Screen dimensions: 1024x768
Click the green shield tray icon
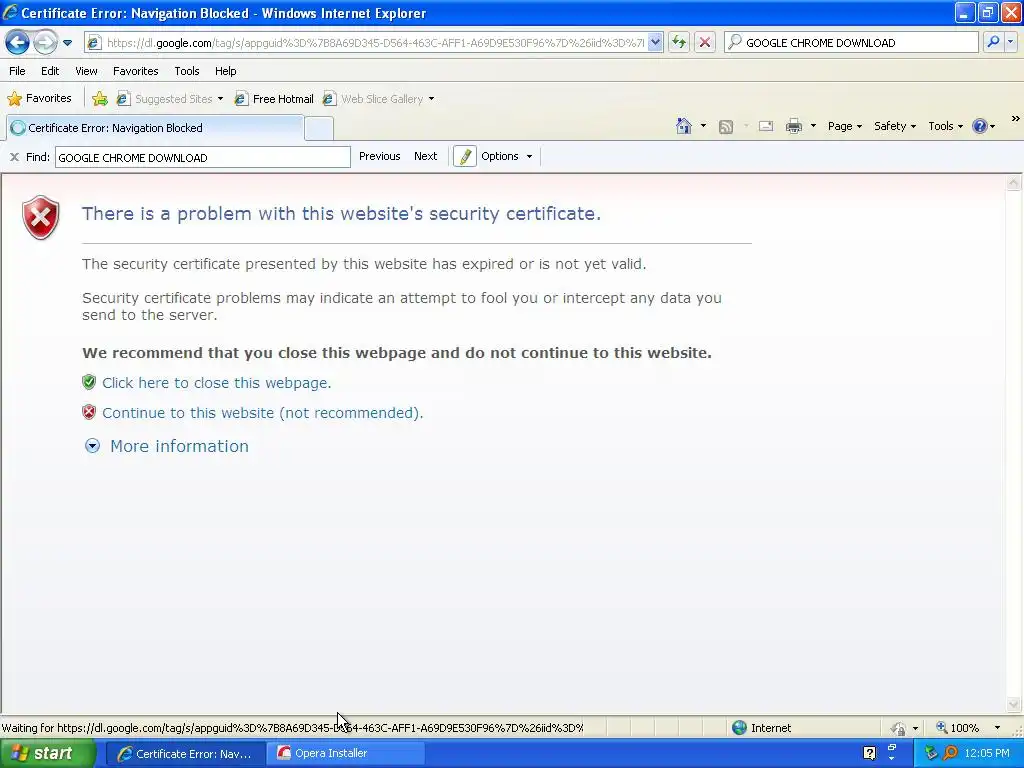(931, 754)
